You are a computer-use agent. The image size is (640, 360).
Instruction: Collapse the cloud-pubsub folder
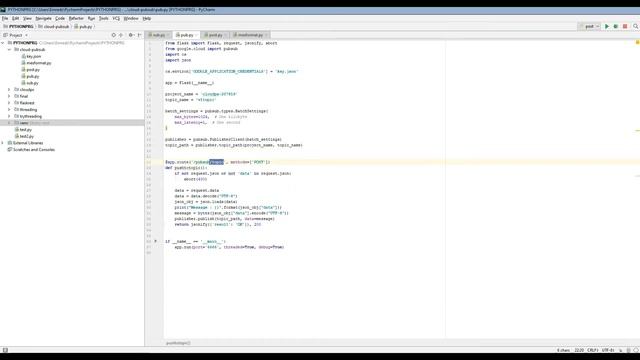tap(9, 49)
